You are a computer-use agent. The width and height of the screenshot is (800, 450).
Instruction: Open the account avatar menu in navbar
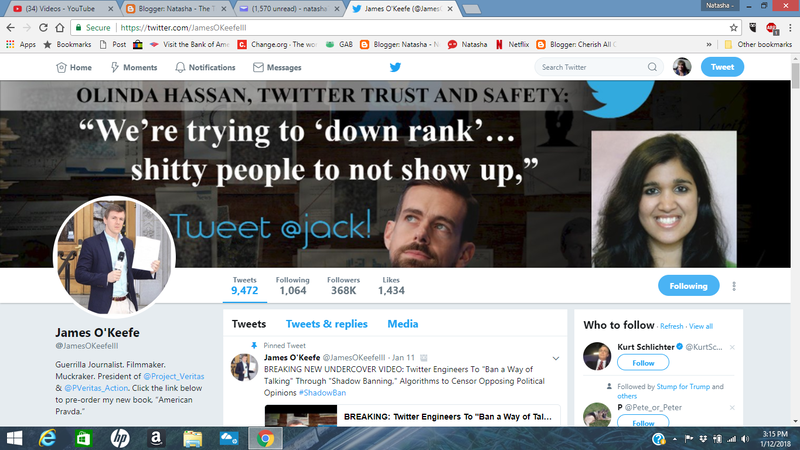click(x=682, y=67)
